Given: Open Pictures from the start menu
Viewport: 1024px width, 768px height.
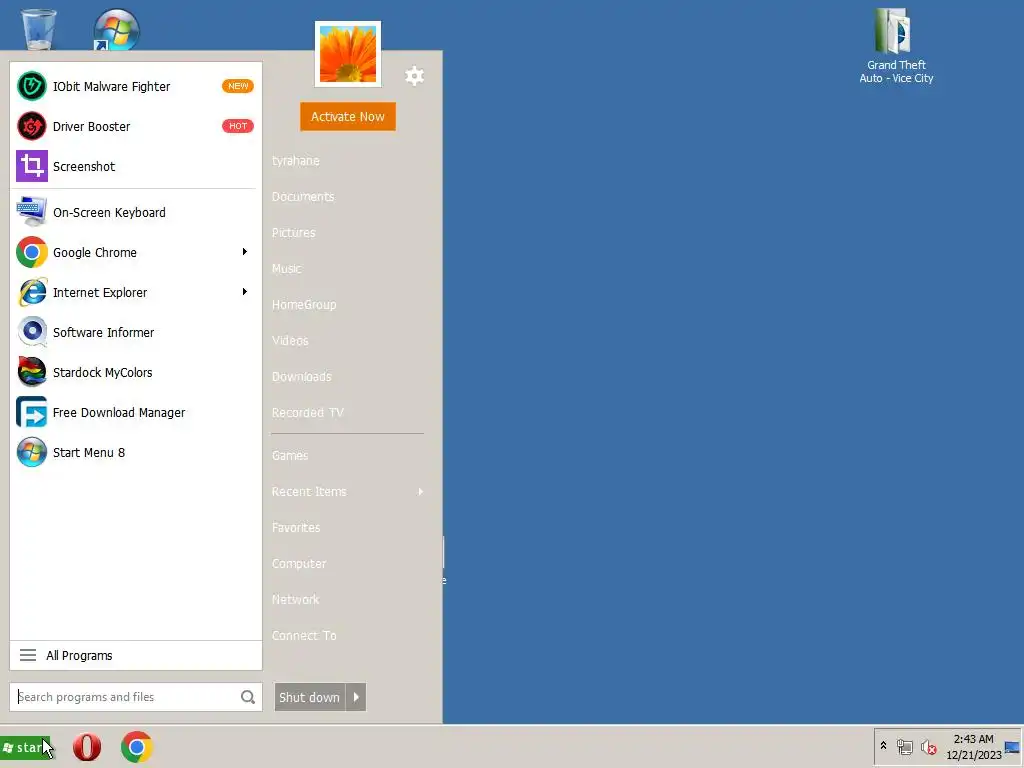Looking at the screenshot, I should [x=294, y=232].
